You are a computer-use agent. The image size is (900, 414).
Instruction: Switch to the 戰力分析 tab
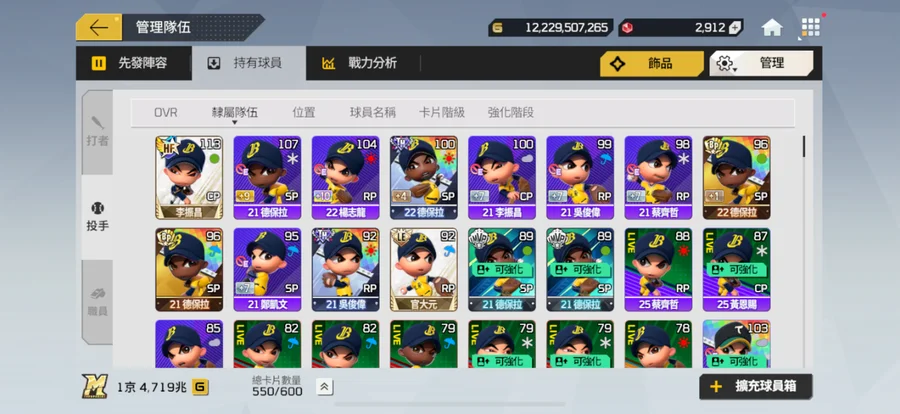coord(362,63)
